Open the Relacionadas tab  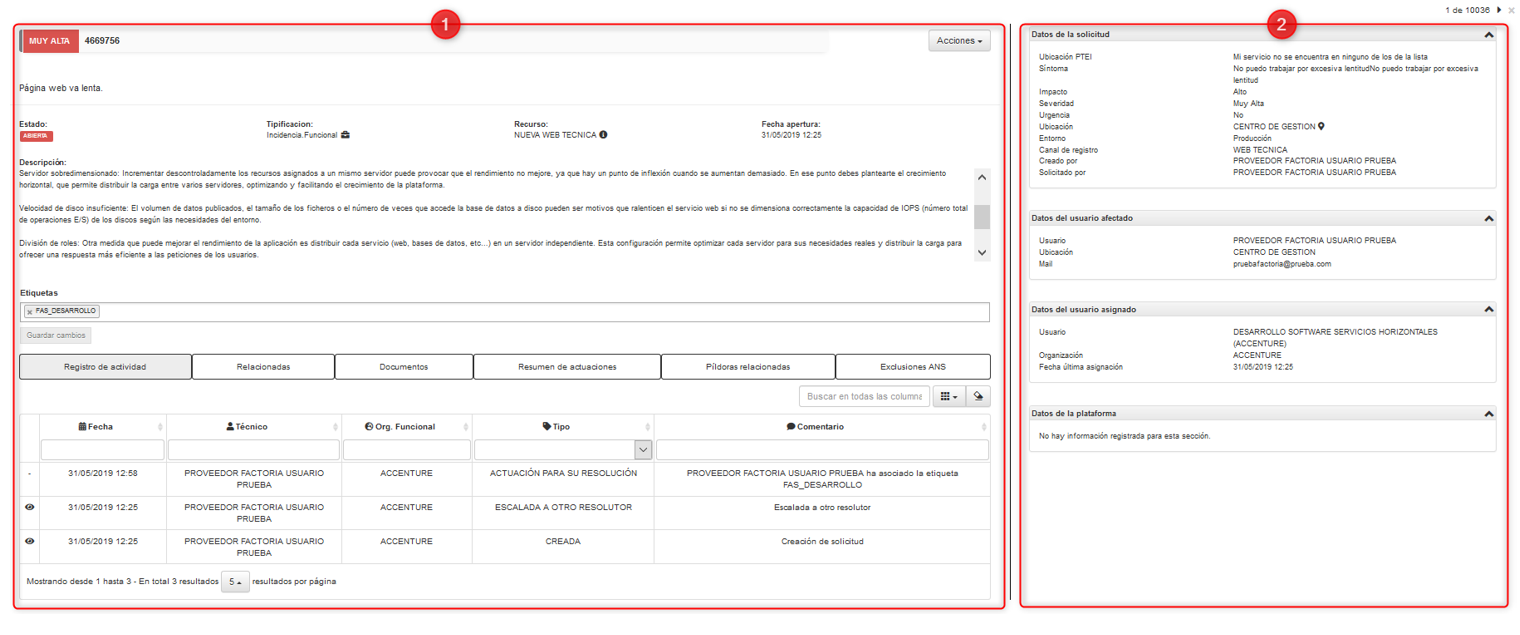point(263,367)
